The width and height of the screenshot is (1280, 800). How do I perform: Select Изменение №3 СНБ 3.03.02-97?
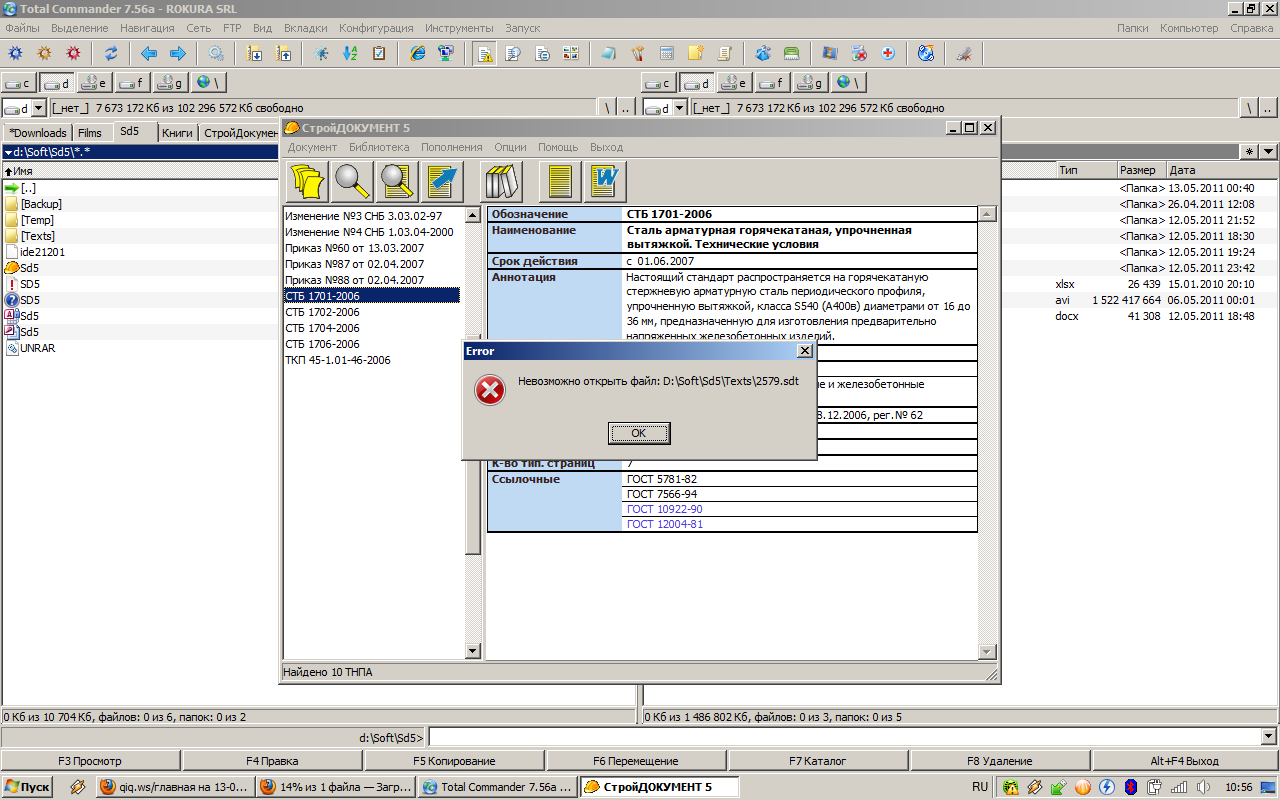(x=364, y=216)
